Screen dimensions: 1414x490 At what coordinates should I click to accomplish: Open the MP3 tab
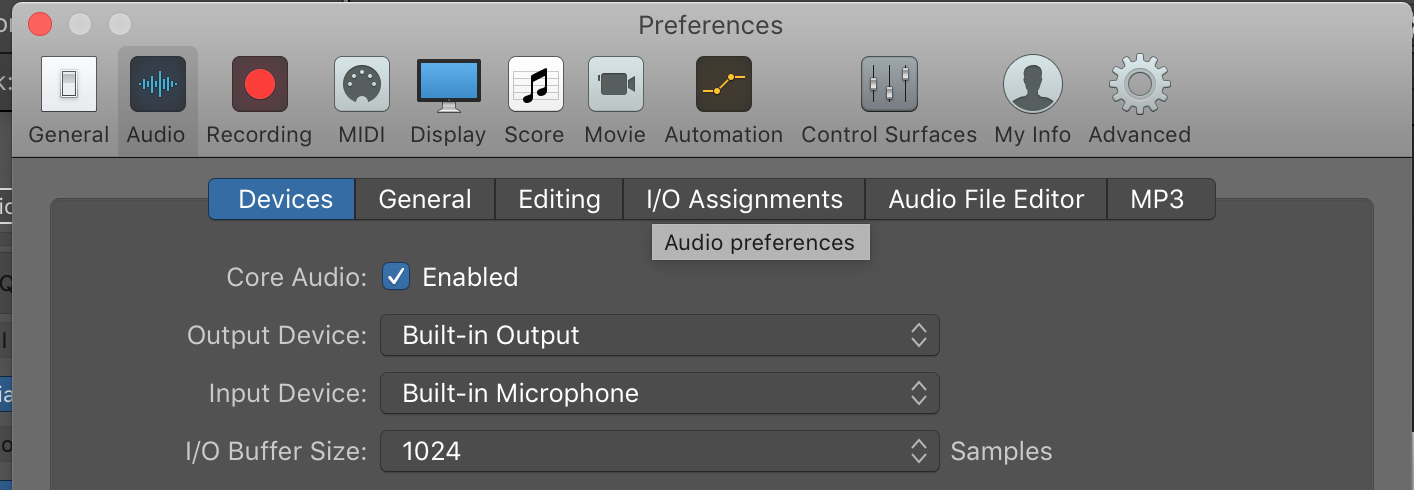[x=1157, y=199]
